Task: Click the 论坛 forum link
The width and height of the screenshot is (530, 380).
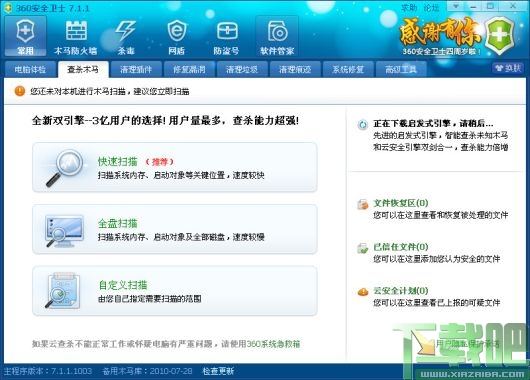Action: pos(431,7)
